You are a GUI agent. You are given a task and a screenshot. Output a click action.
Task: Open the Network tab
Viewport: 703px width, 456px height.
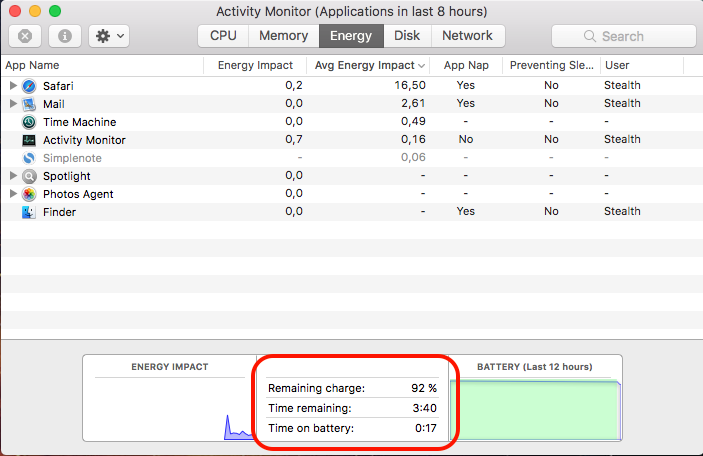pos(468,36)
